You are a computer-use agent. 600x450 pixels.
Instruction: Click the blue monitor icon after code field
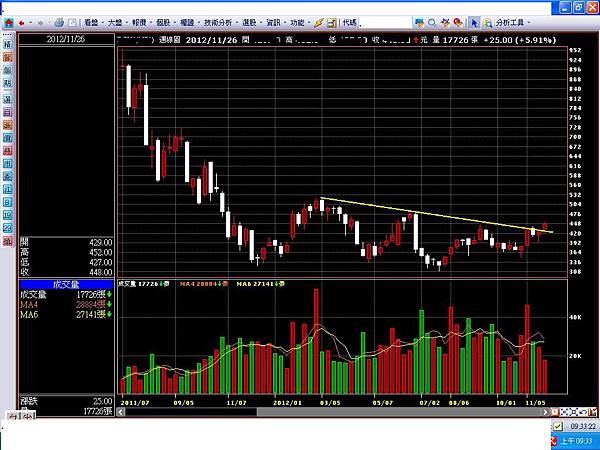pos(419,23)
